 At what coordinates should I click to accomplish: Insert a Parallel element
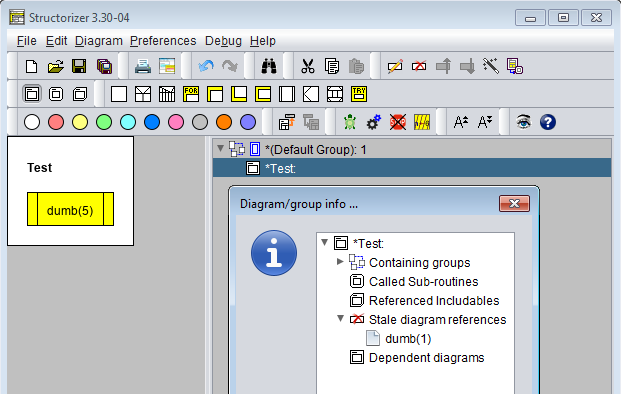click(335, 94)
